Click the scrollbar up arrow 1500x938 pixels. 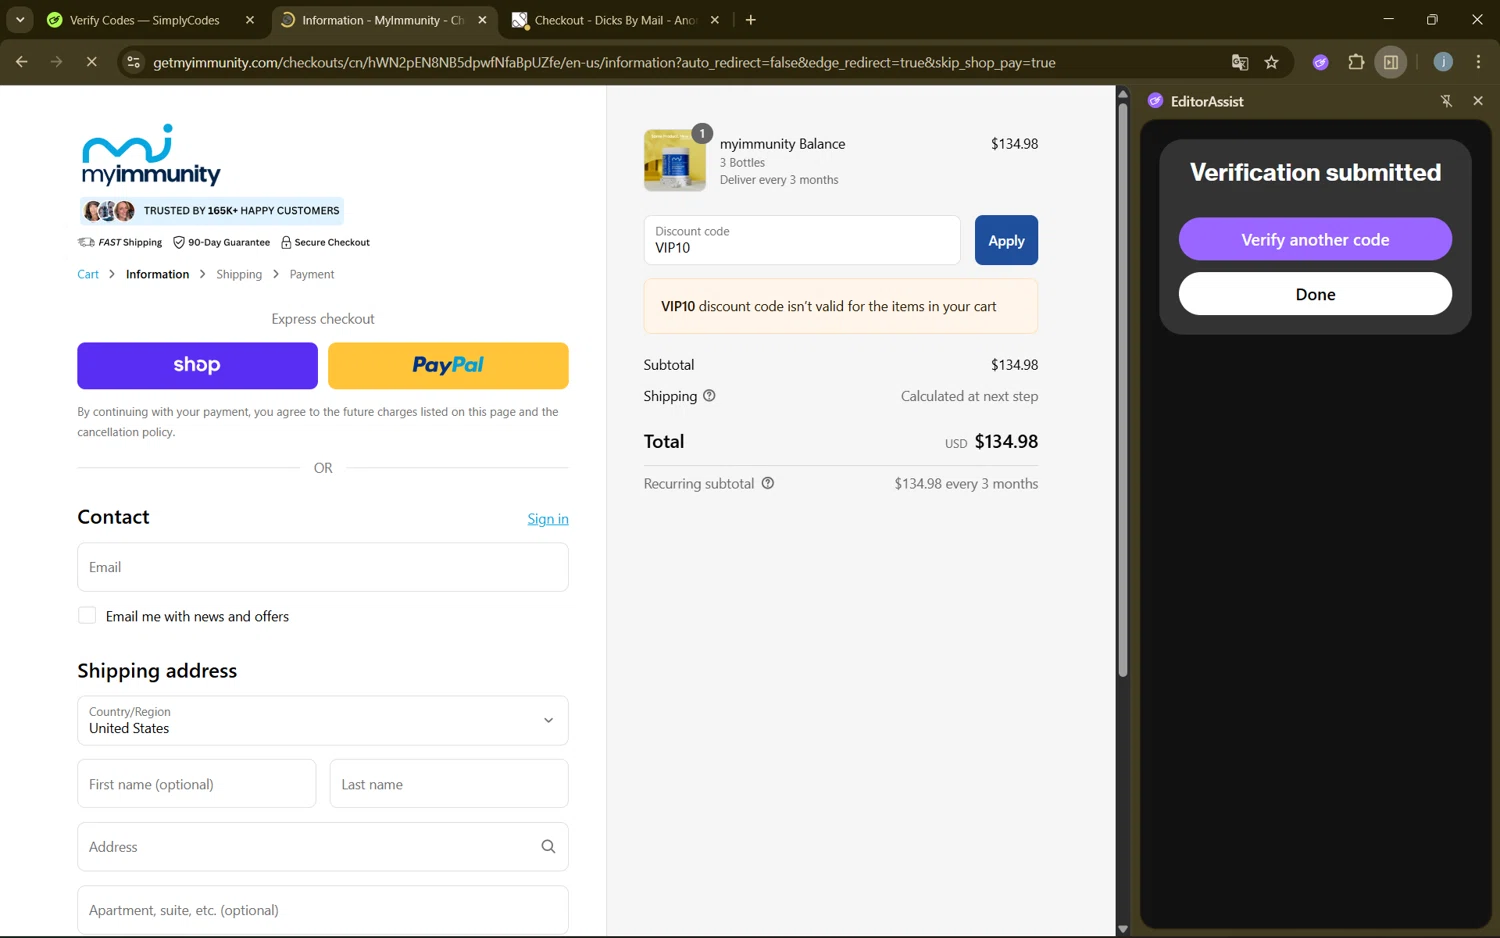point(1122,94)
